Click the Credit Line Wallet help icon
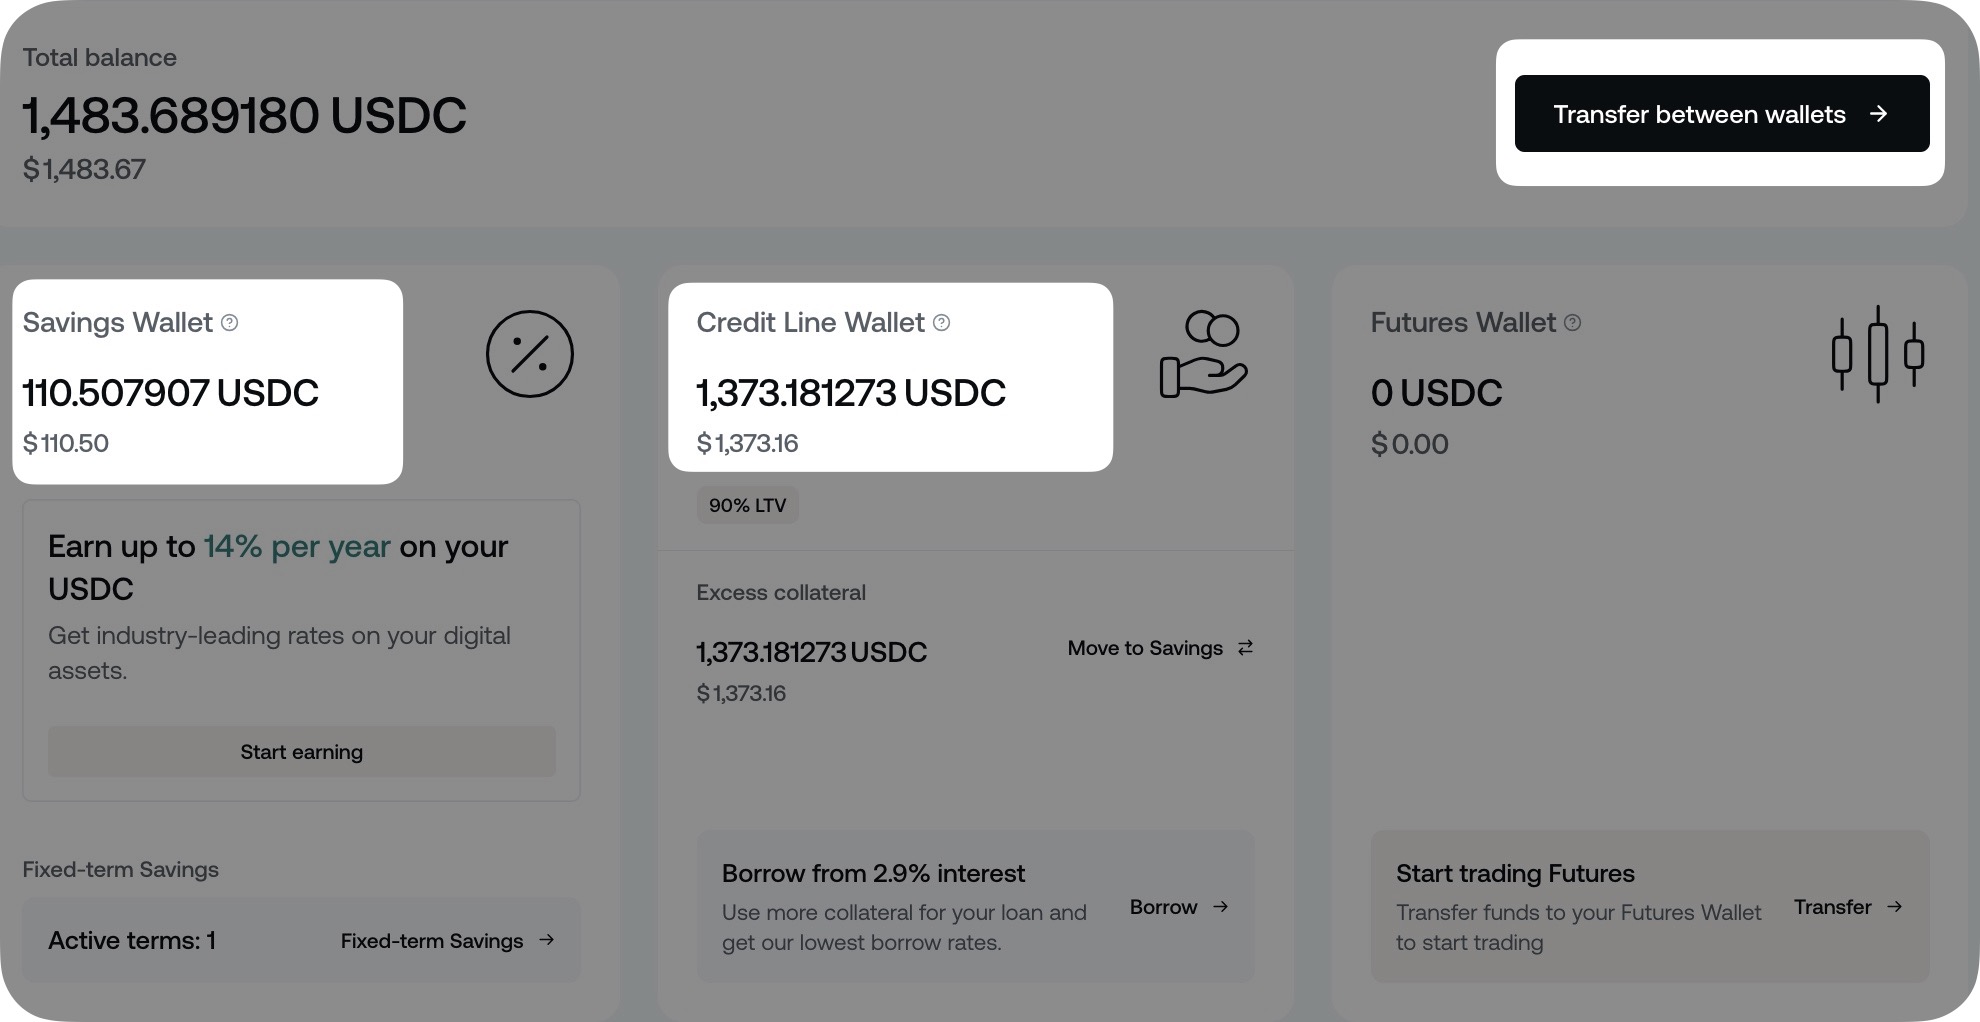The width and height of the screenshot is (1980, 1022). 941,322
